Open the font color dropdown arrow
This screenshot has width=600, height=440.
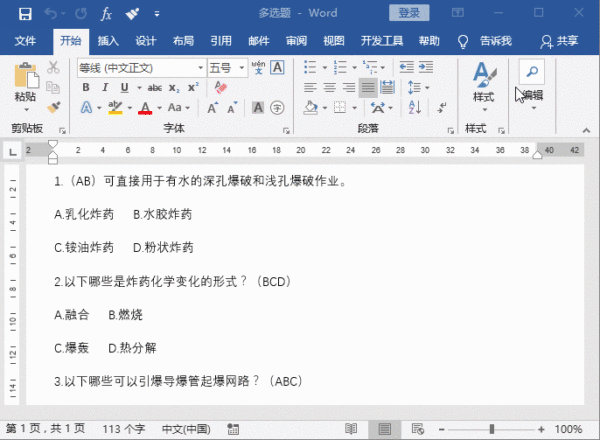[160, 108]
